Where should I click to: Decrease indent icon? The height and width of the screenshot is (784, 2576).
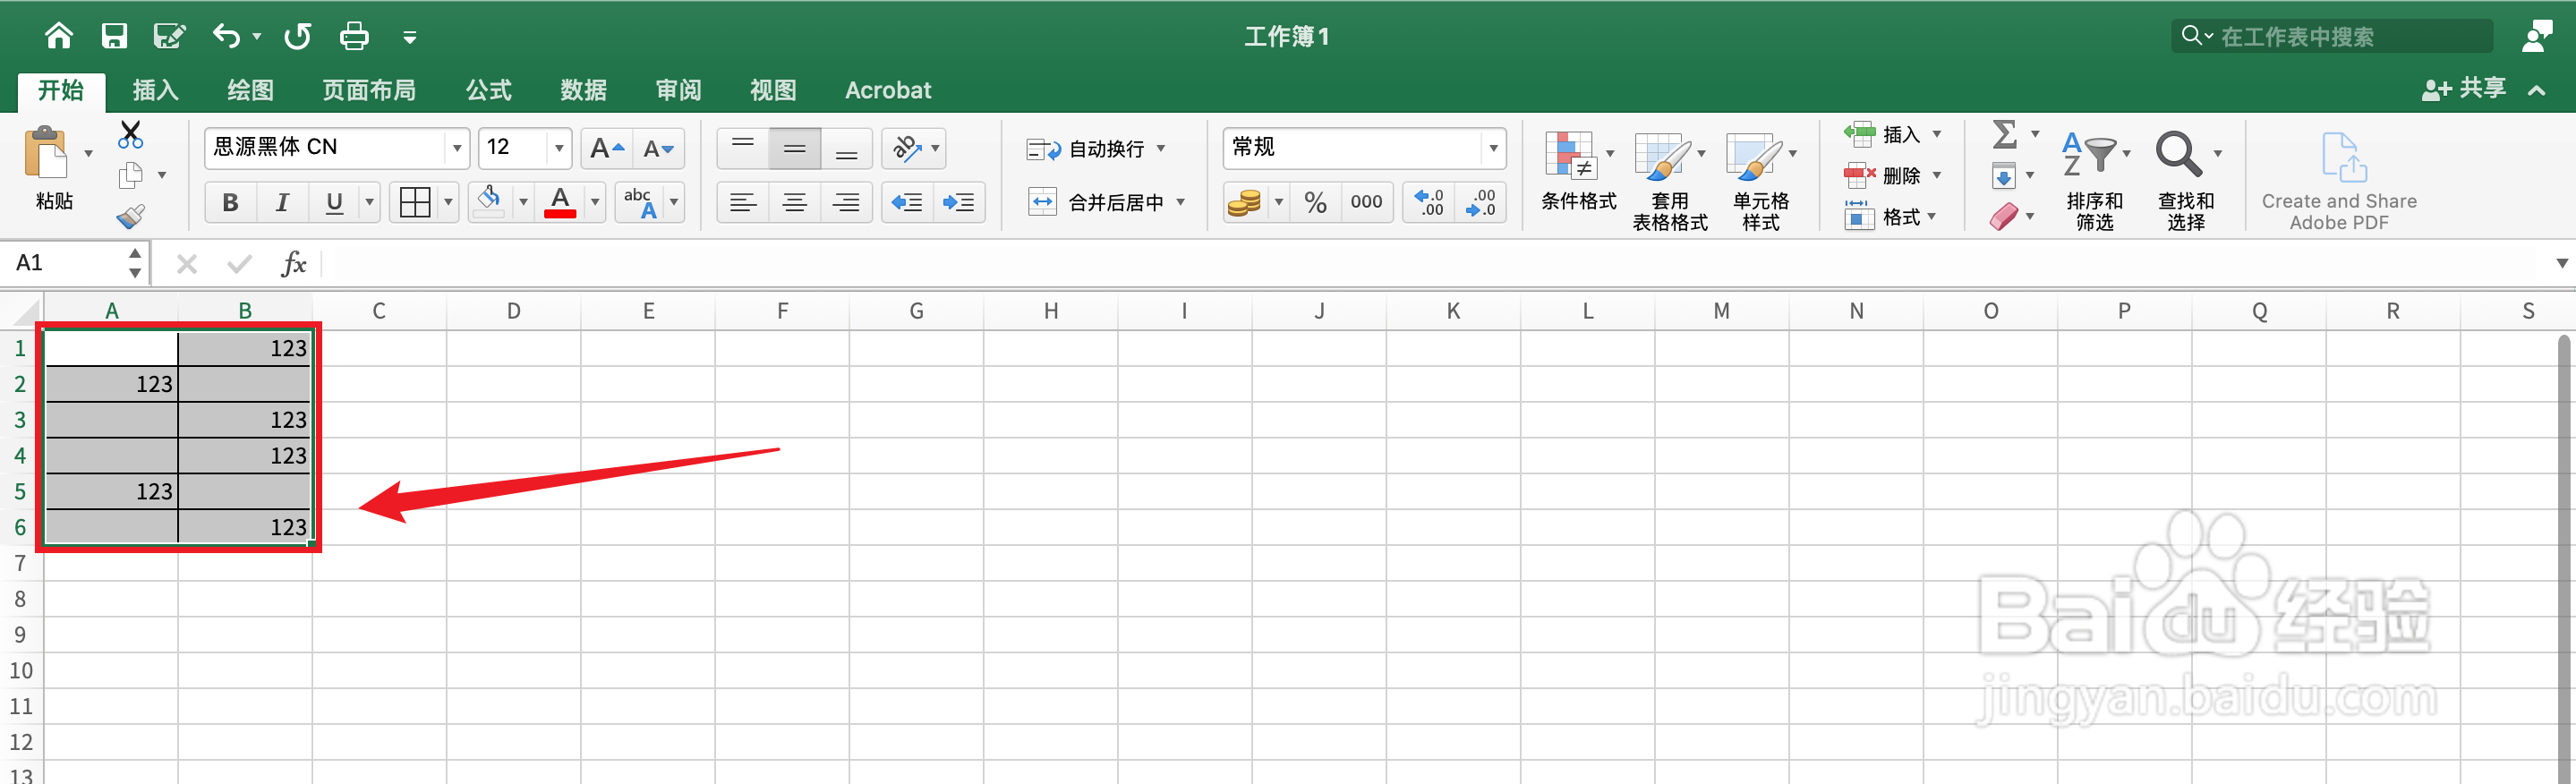[907, 203]
